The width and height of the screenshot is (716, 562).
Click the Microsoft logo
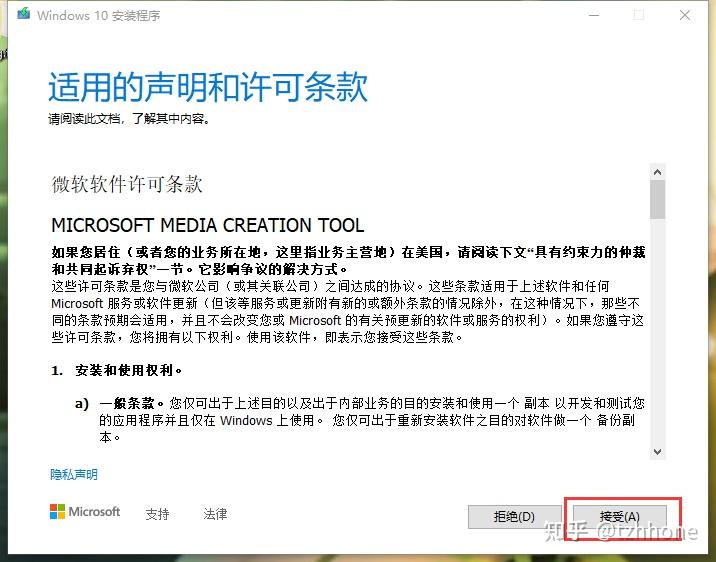(85, 512)
